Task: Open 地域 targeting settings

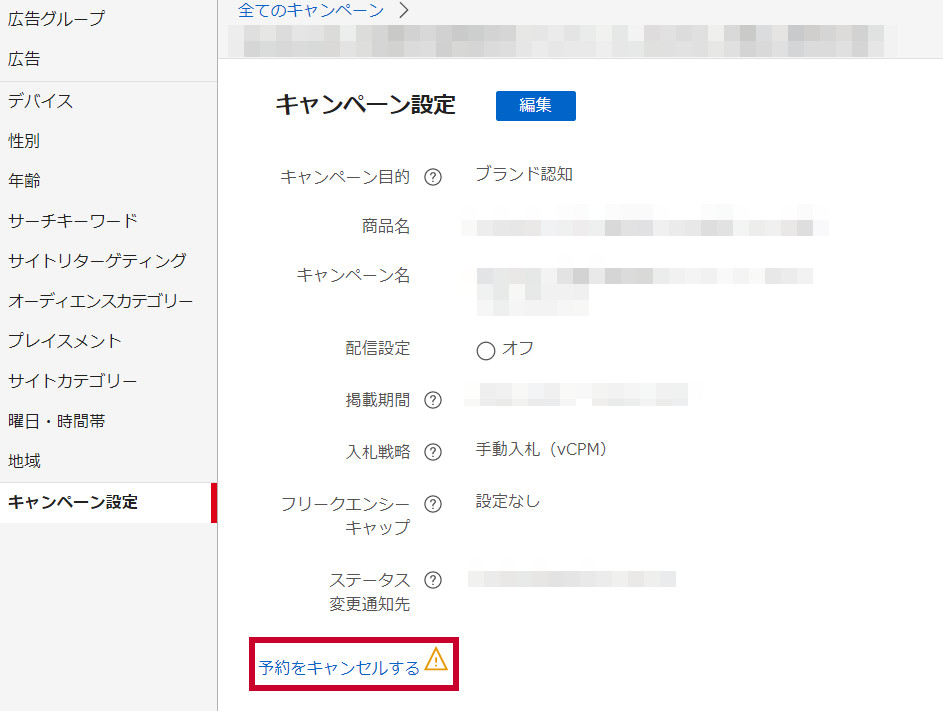Action: click(24, 461)
